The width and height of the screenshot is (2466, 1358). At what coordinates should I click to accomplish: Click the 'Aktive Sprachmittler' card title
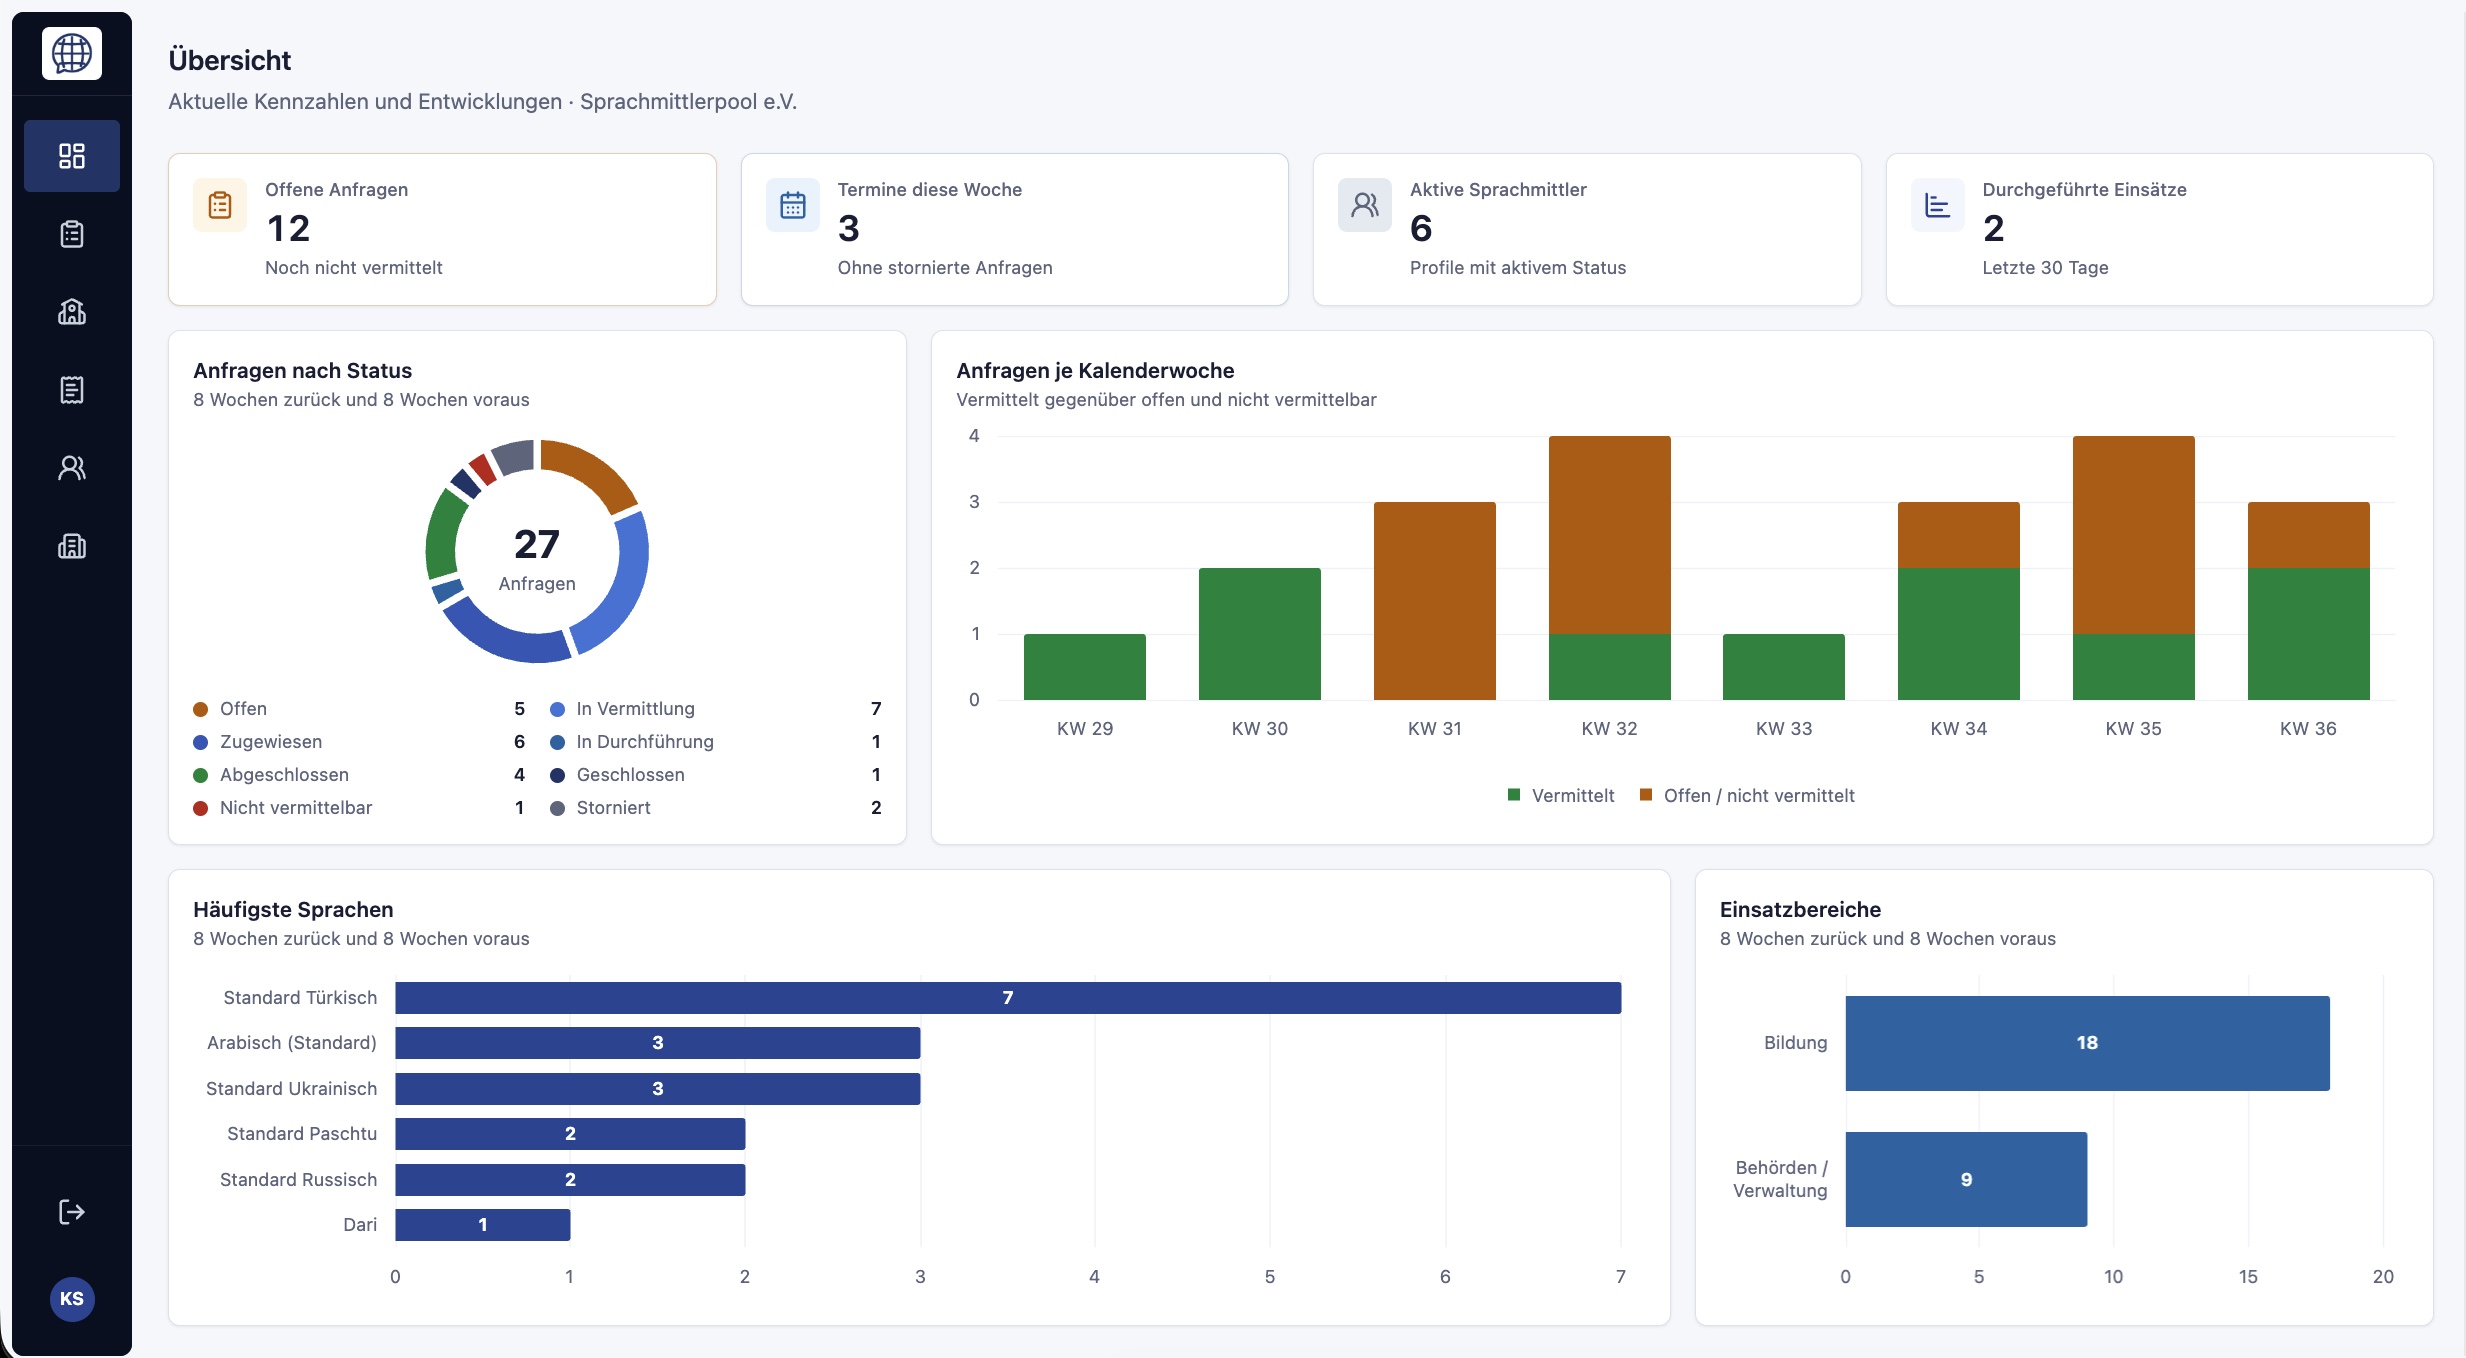1498,190
